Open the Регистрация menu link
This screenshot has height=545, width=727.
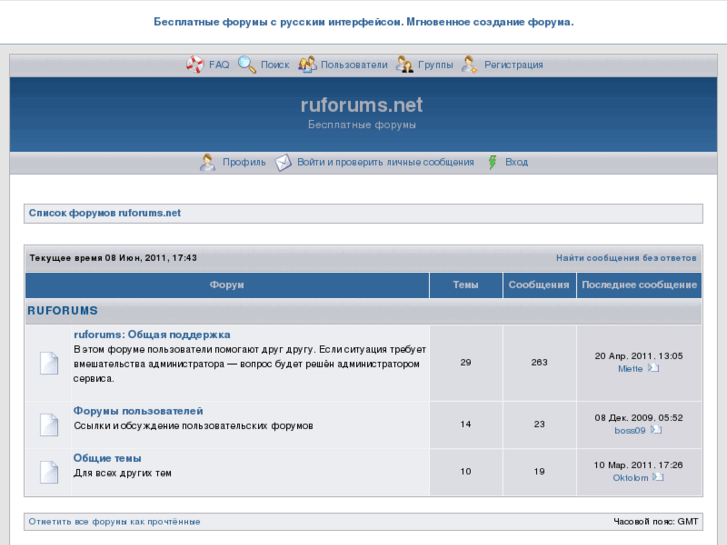tap(514, 64)
